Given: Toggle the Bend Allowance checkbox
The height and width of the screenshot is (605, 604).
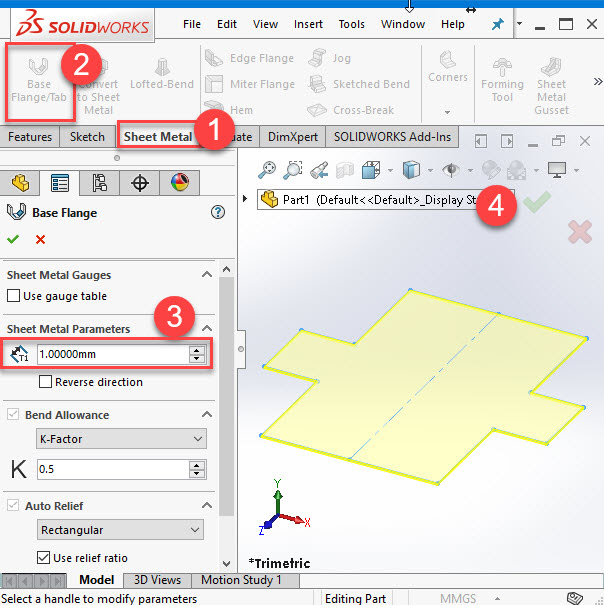Looking at the screenshot, I should point(13,414).
